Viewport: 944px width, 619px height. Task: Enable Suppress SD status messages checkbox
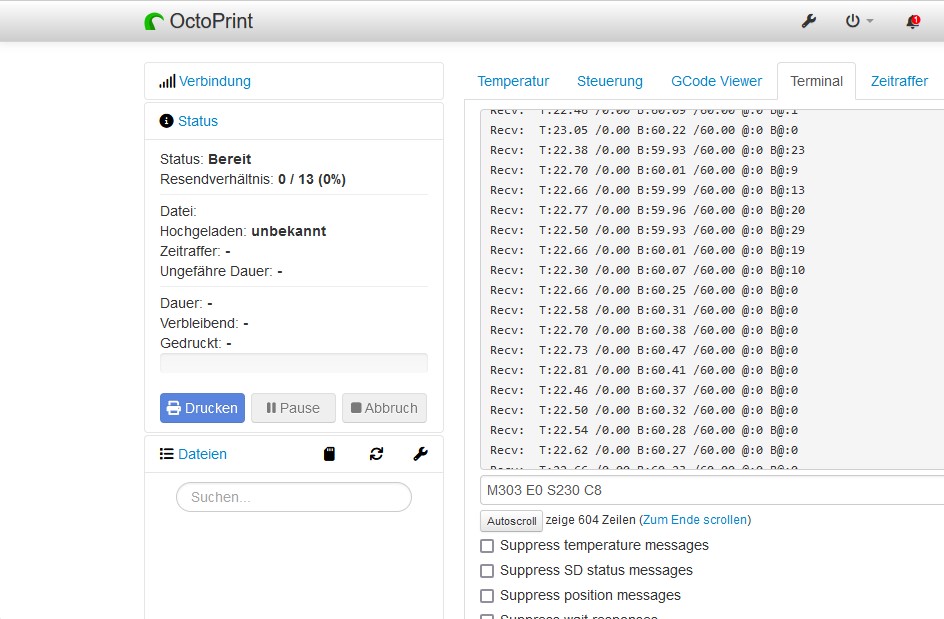tap(487, 571)
